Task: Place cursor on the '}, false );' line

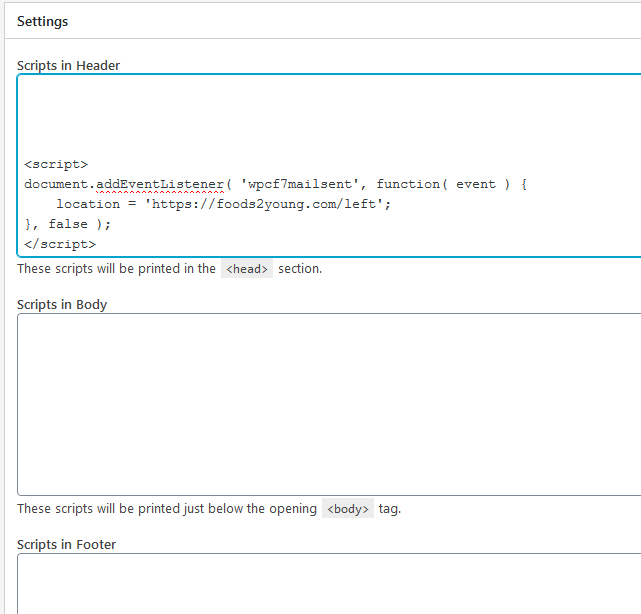Action: (x=67, y=224)
